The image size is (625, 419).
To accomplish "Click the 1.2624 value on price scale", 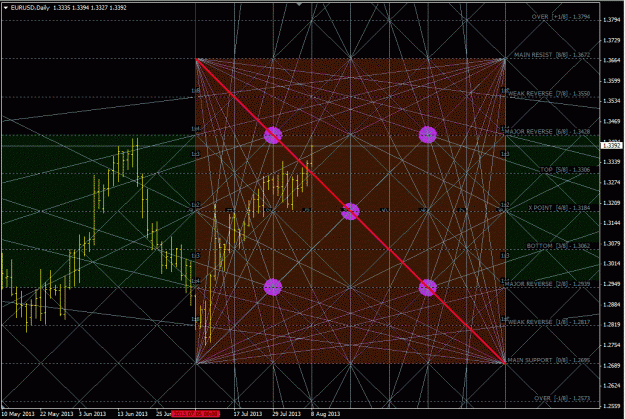I will [x=612, y=386].
